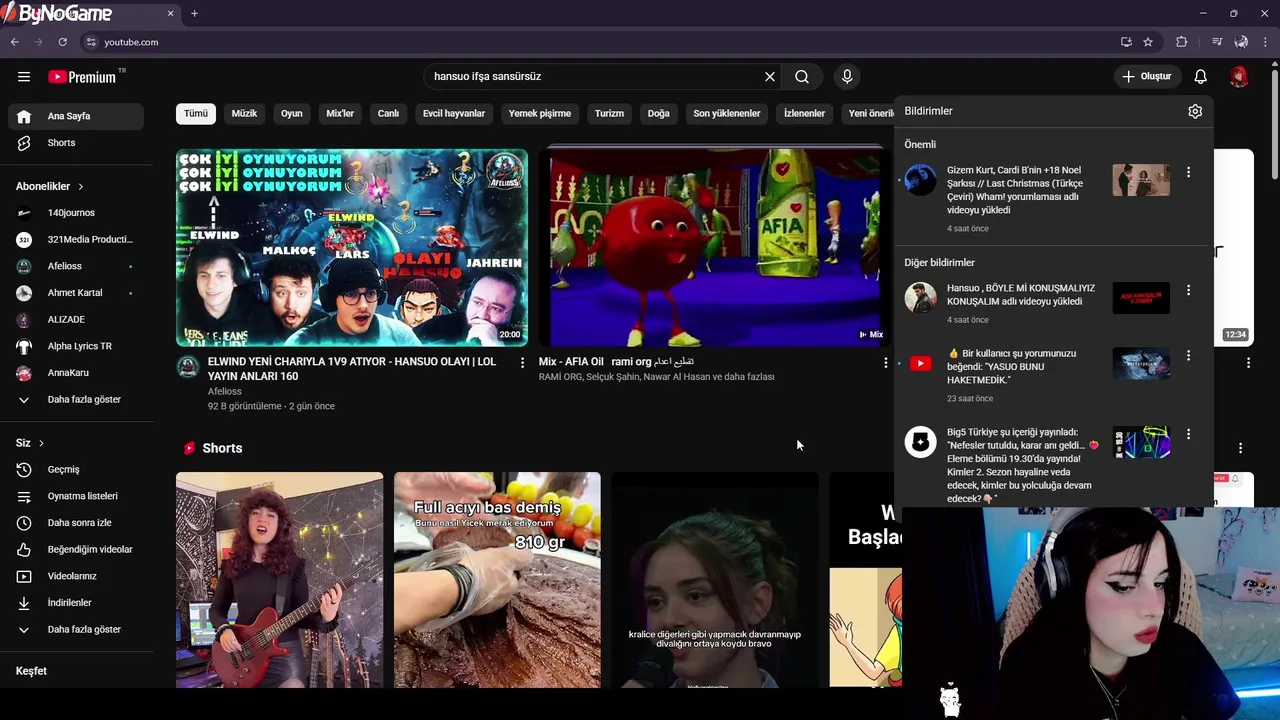Open Shorts in the sidebar

pos(76,143)
